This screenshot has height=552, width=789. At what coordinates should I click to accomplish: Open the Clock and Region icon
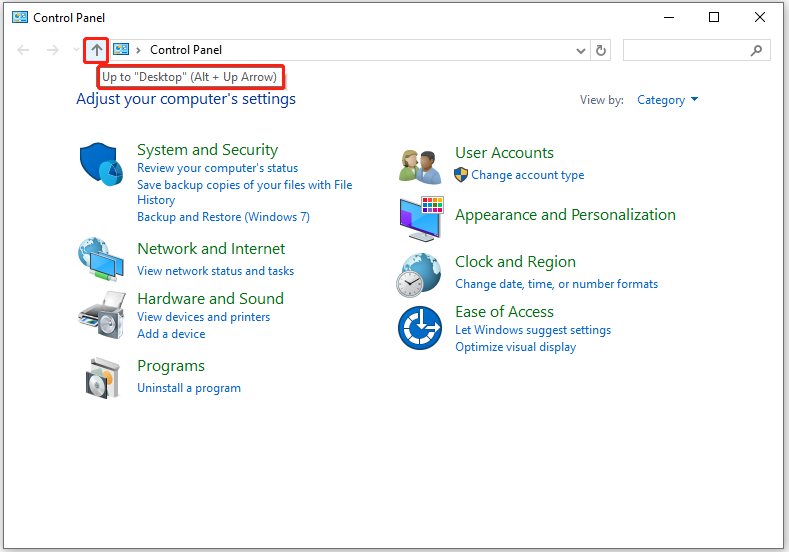419,275
